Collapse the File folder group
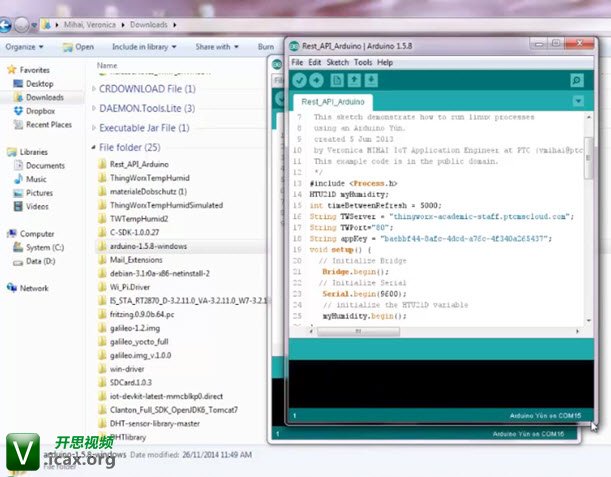 coord(94,147)
